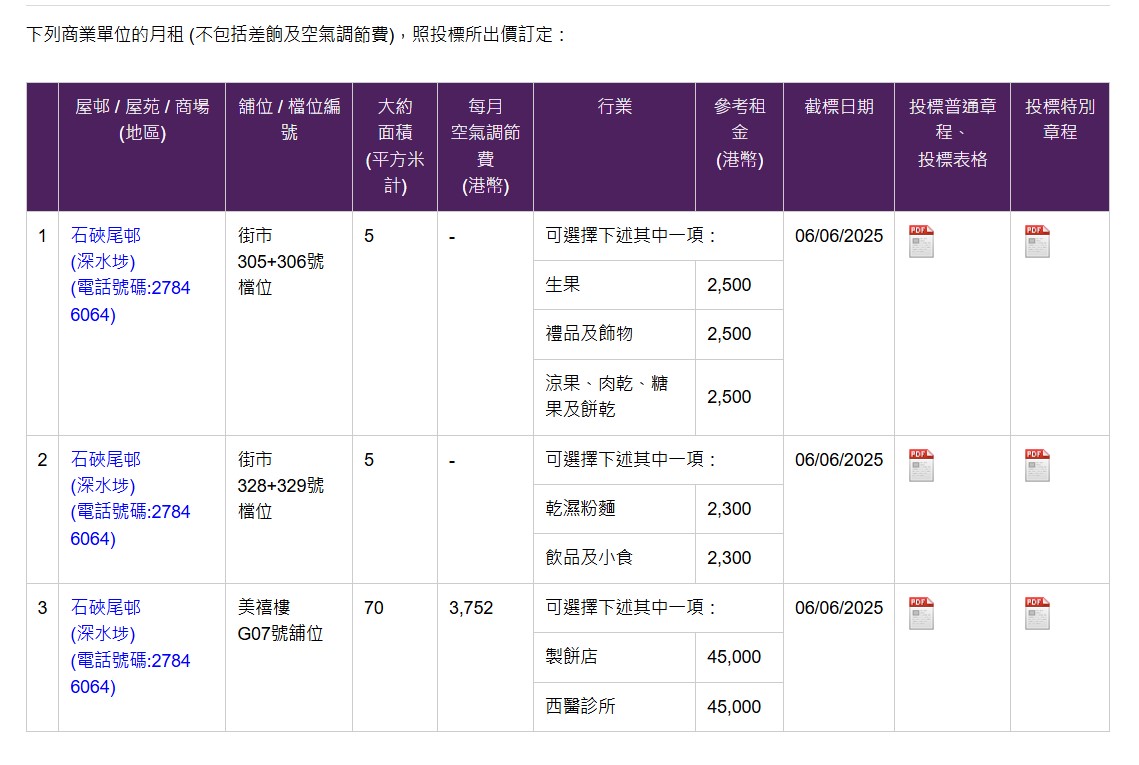Click the 參考租金 column header

pyautogui.click(x=739, y=147)
